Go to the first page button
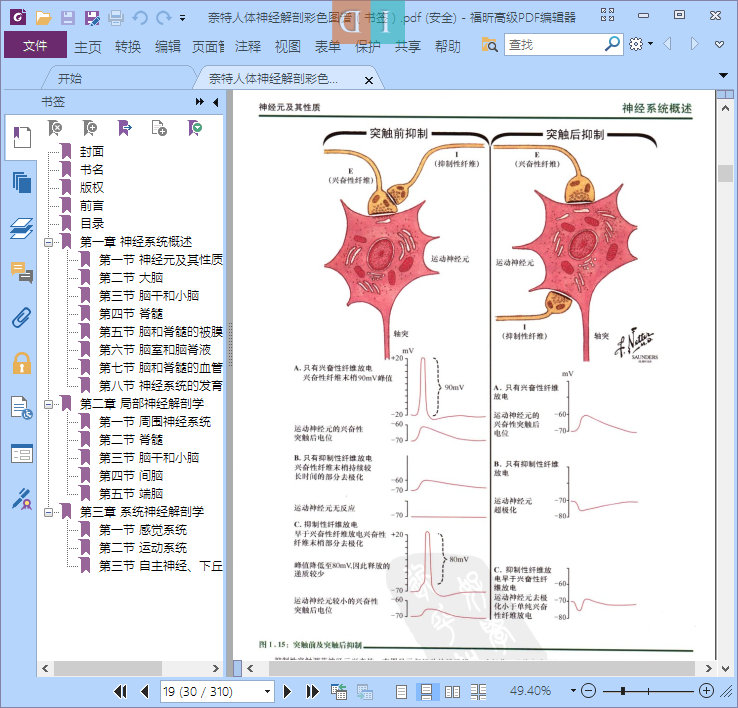Image resolution: width=738 pixels, height=708 pixels. (120, 691)
